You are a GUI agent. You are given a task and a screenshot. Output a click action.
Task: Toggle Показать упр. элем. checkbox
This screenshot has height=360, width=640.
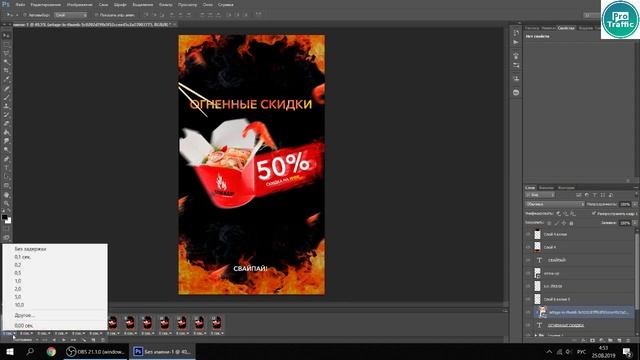[96, 15]
